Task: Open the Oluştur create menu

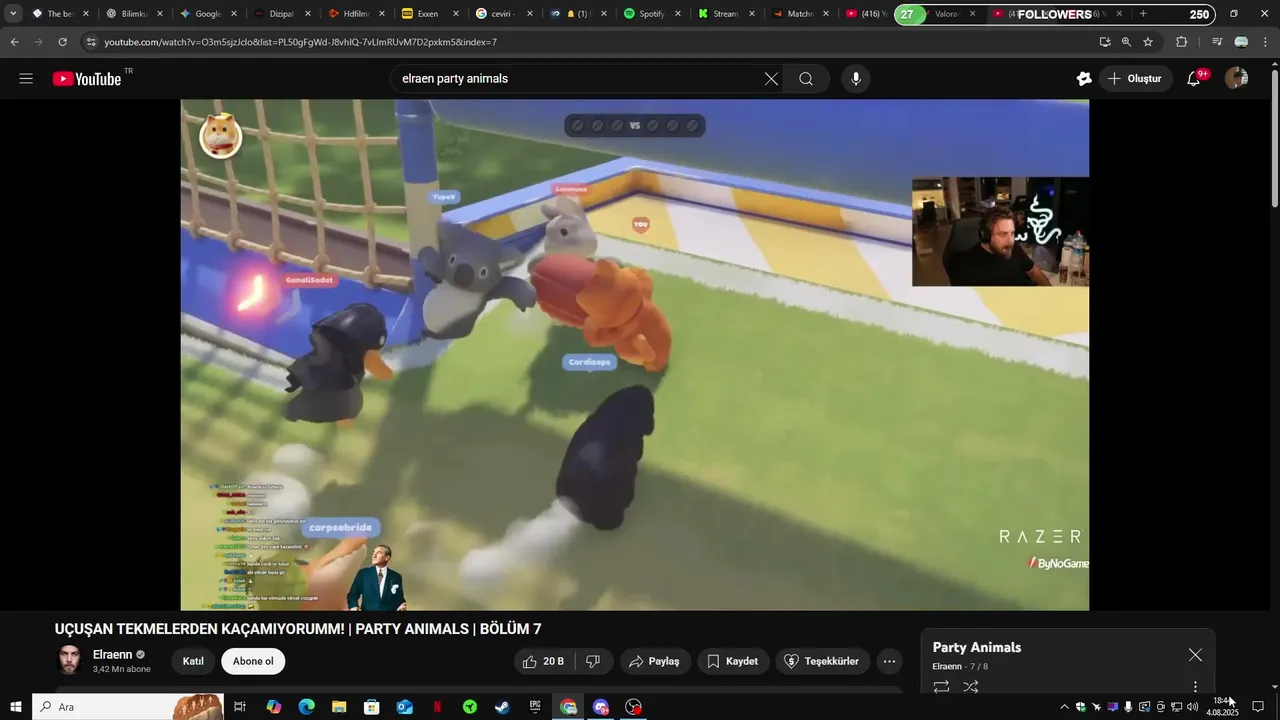Action: 1135,79
